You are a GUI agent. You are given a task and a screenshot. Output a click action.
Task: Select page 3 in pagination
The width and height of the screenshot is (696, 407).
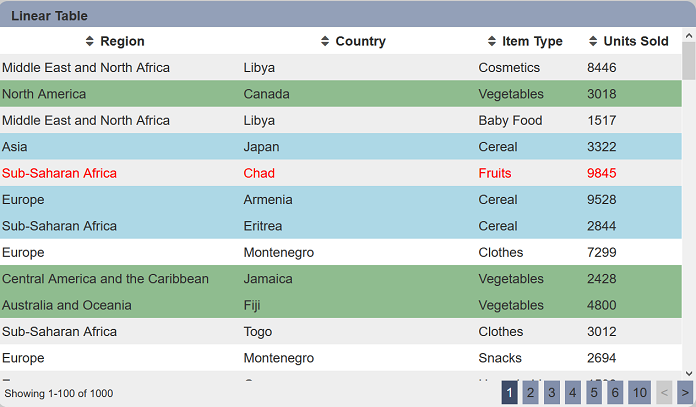tap(552, 392)
